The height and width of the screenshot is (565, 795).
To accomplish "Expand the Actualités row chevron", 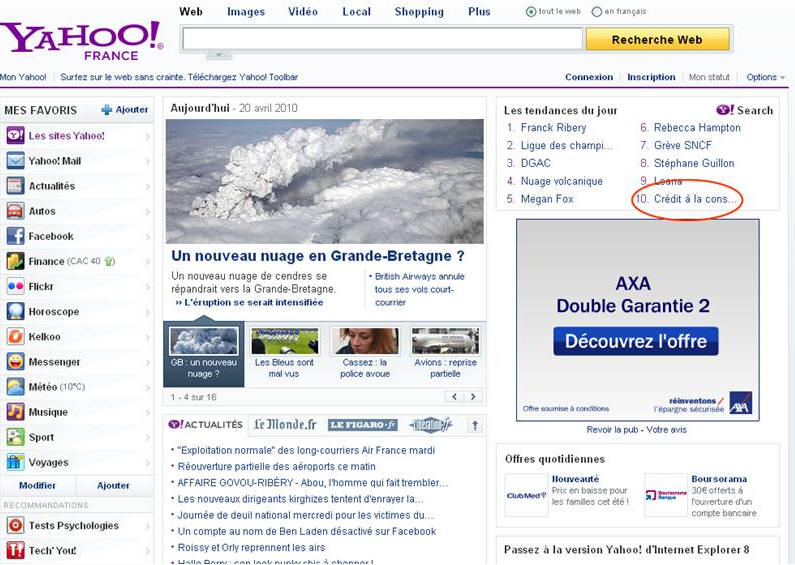I will 148,186.
